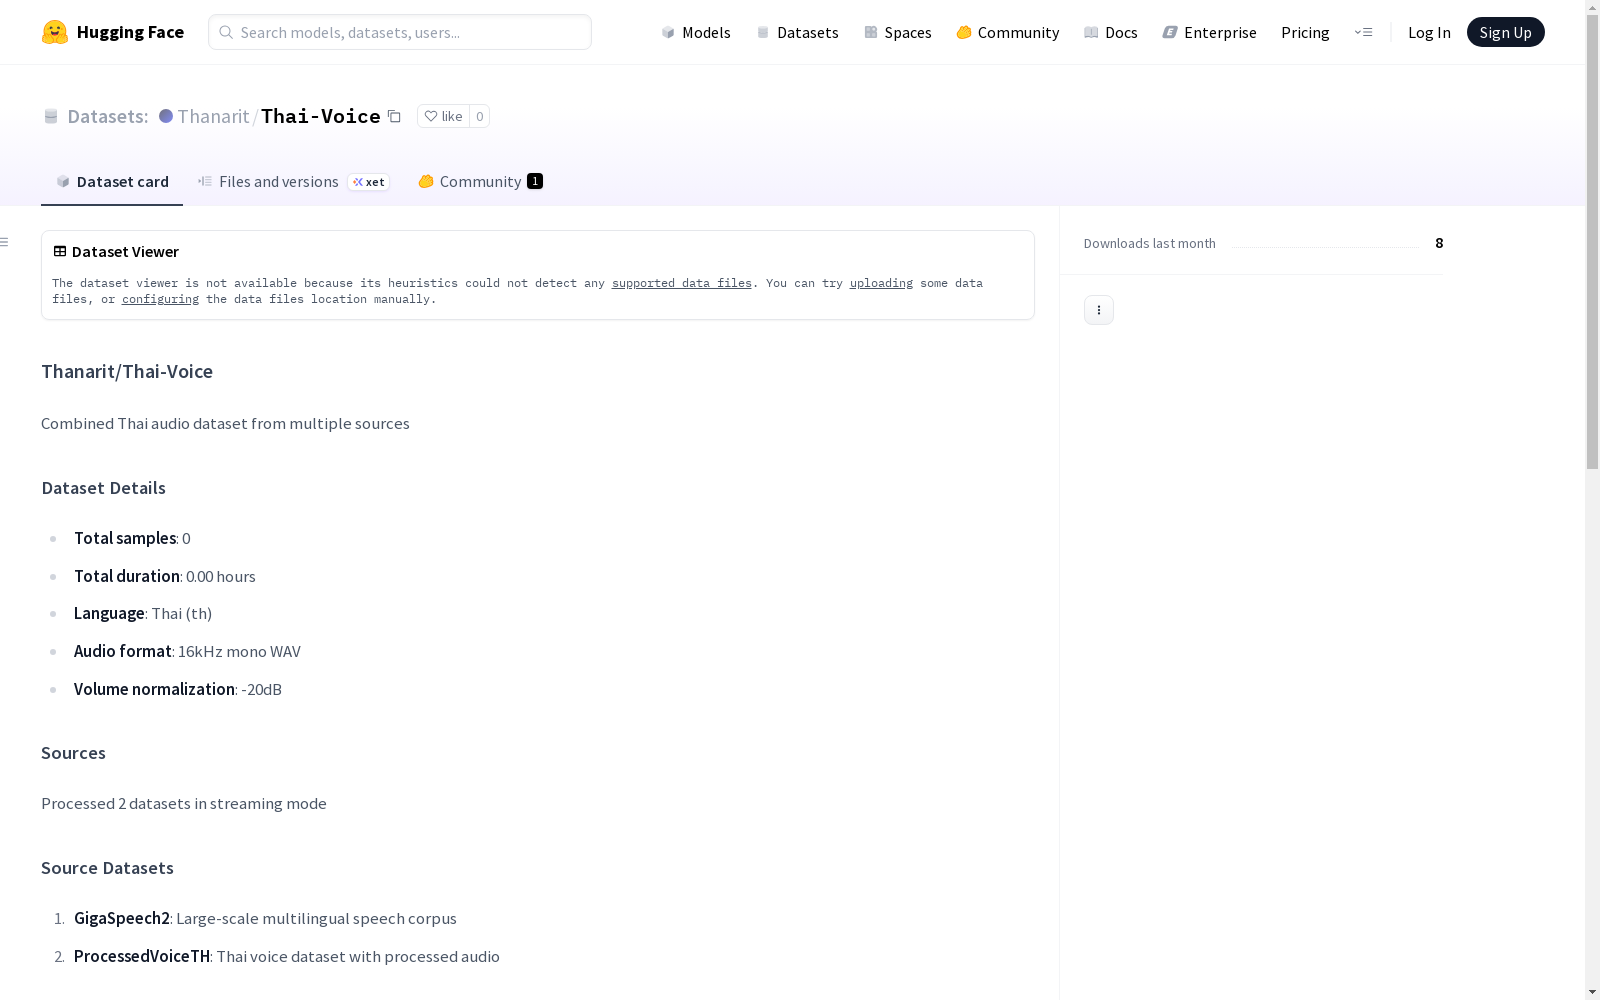Screen dimensions: 1600x1000
Task: Open Community in the top navigation
Action: pos(1008,32)
